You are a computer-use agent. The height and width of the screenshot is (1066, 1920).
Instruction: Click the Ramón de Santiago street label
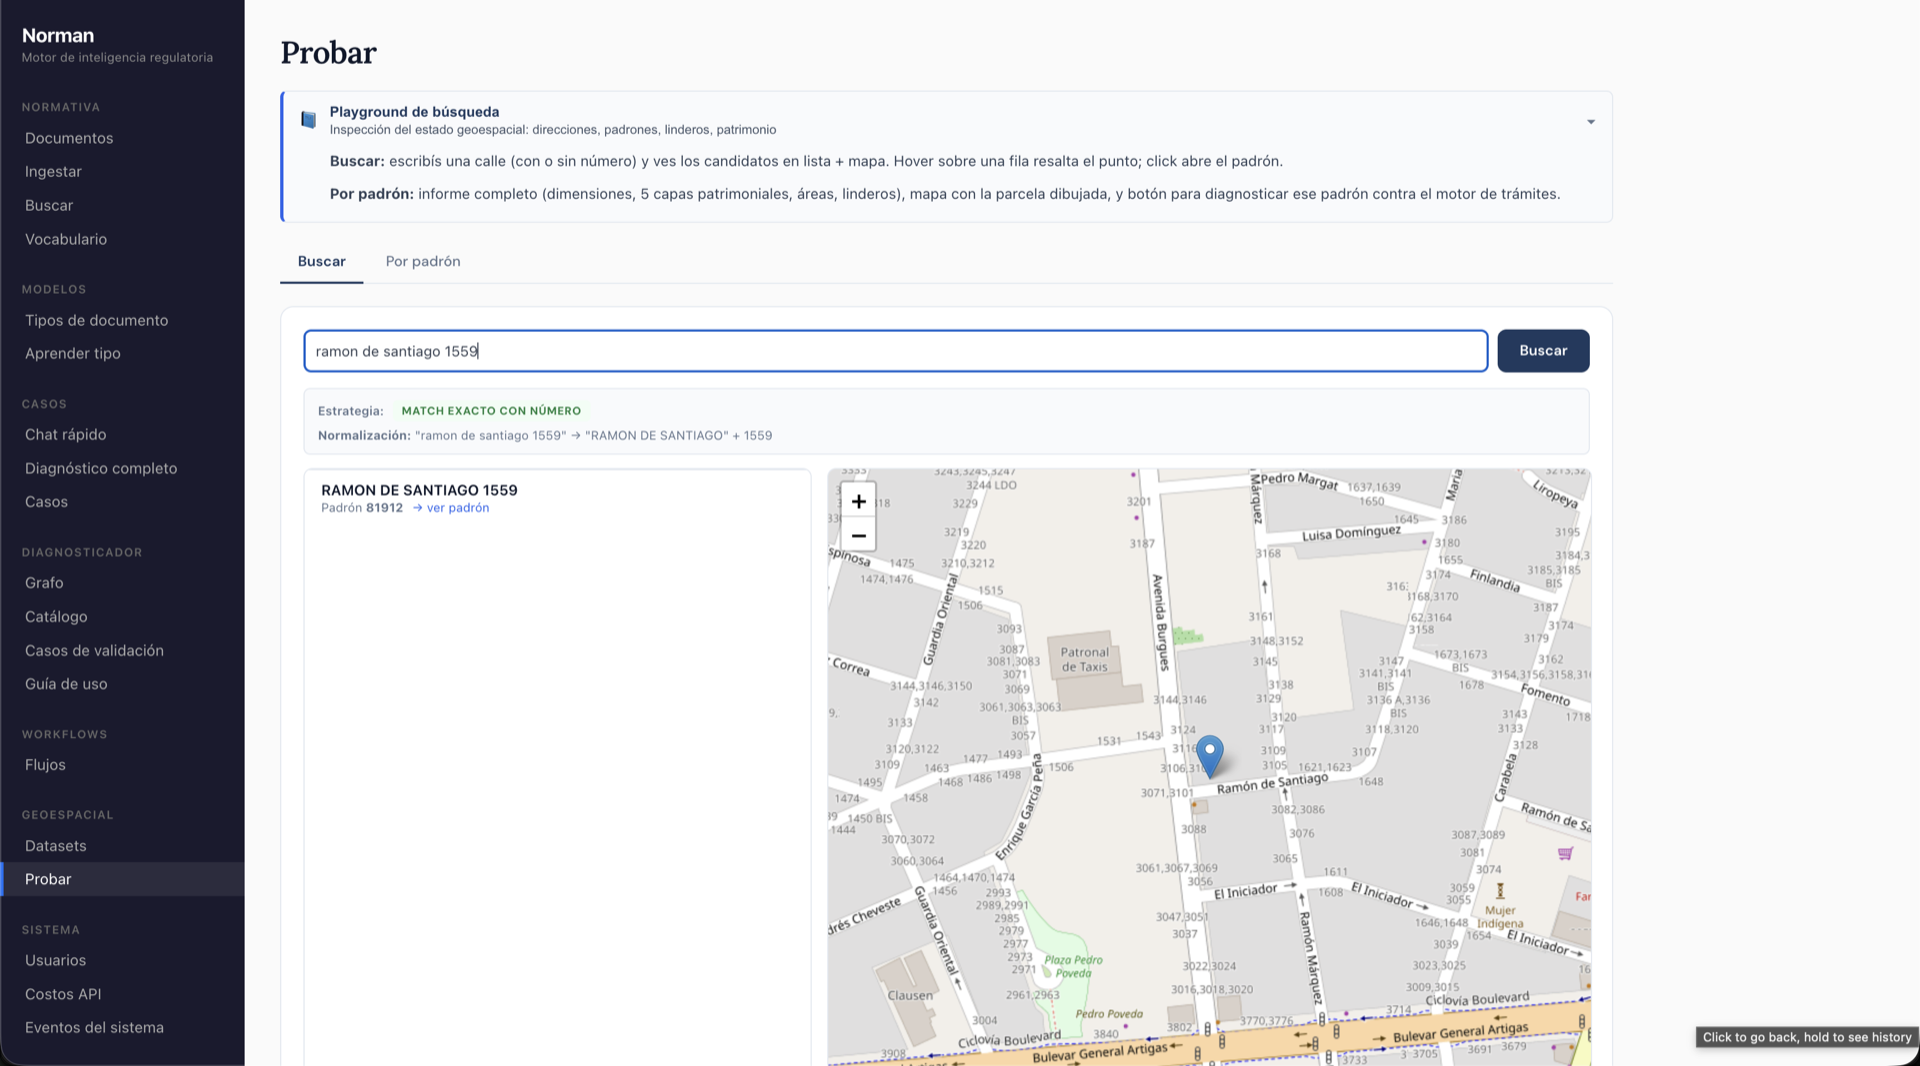[1272, 783]
